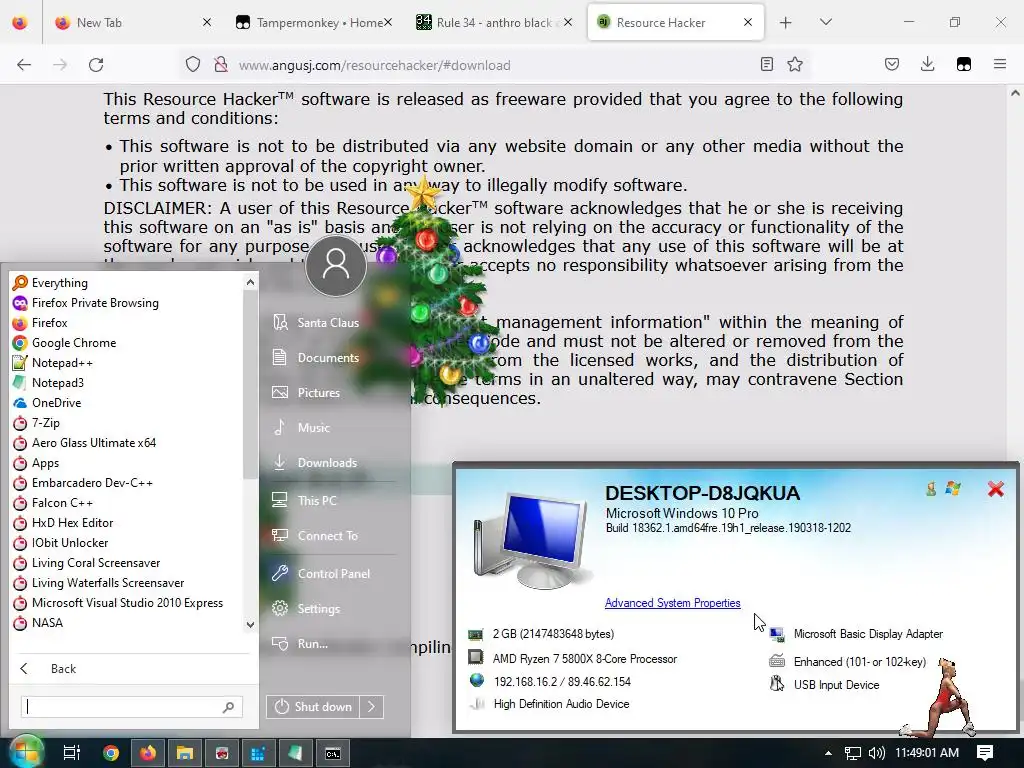Switch to the Tampermonkey Home tab
1024x768 pixels.
tap(313, 22)
